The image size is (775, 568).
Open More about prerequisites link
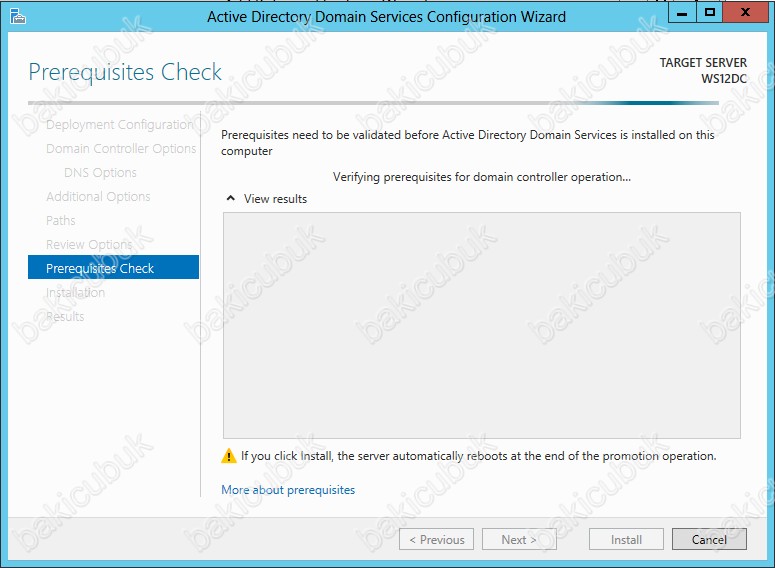coord(288,490)
